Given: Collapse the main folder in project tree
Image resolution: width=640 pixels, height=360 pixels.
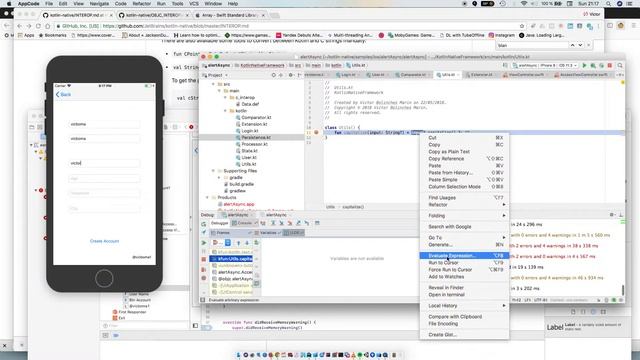Looking at the screenshot, I should (219, 91).
